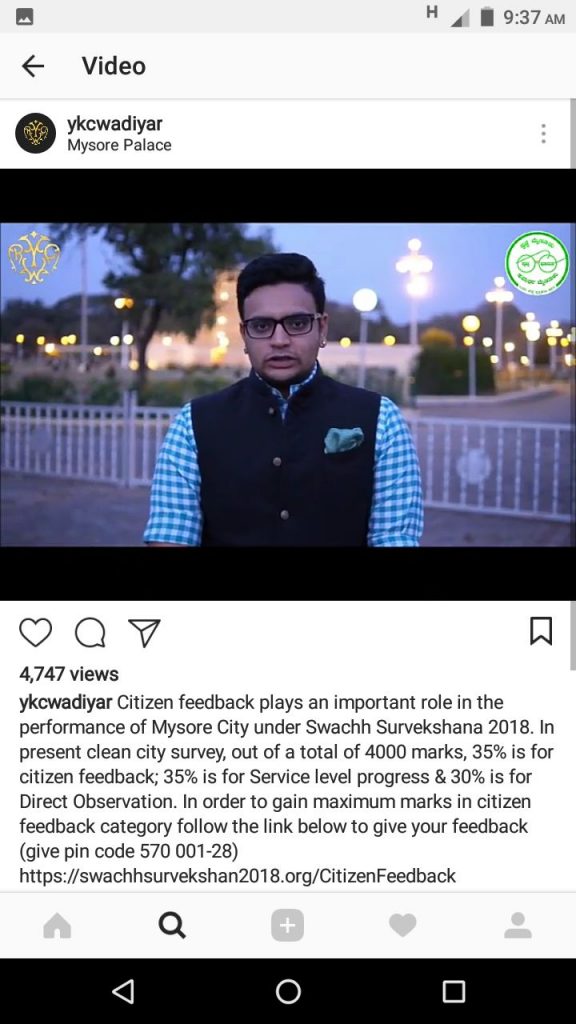
Task: Share post via paper plane icon
Action: coord(144,632)
